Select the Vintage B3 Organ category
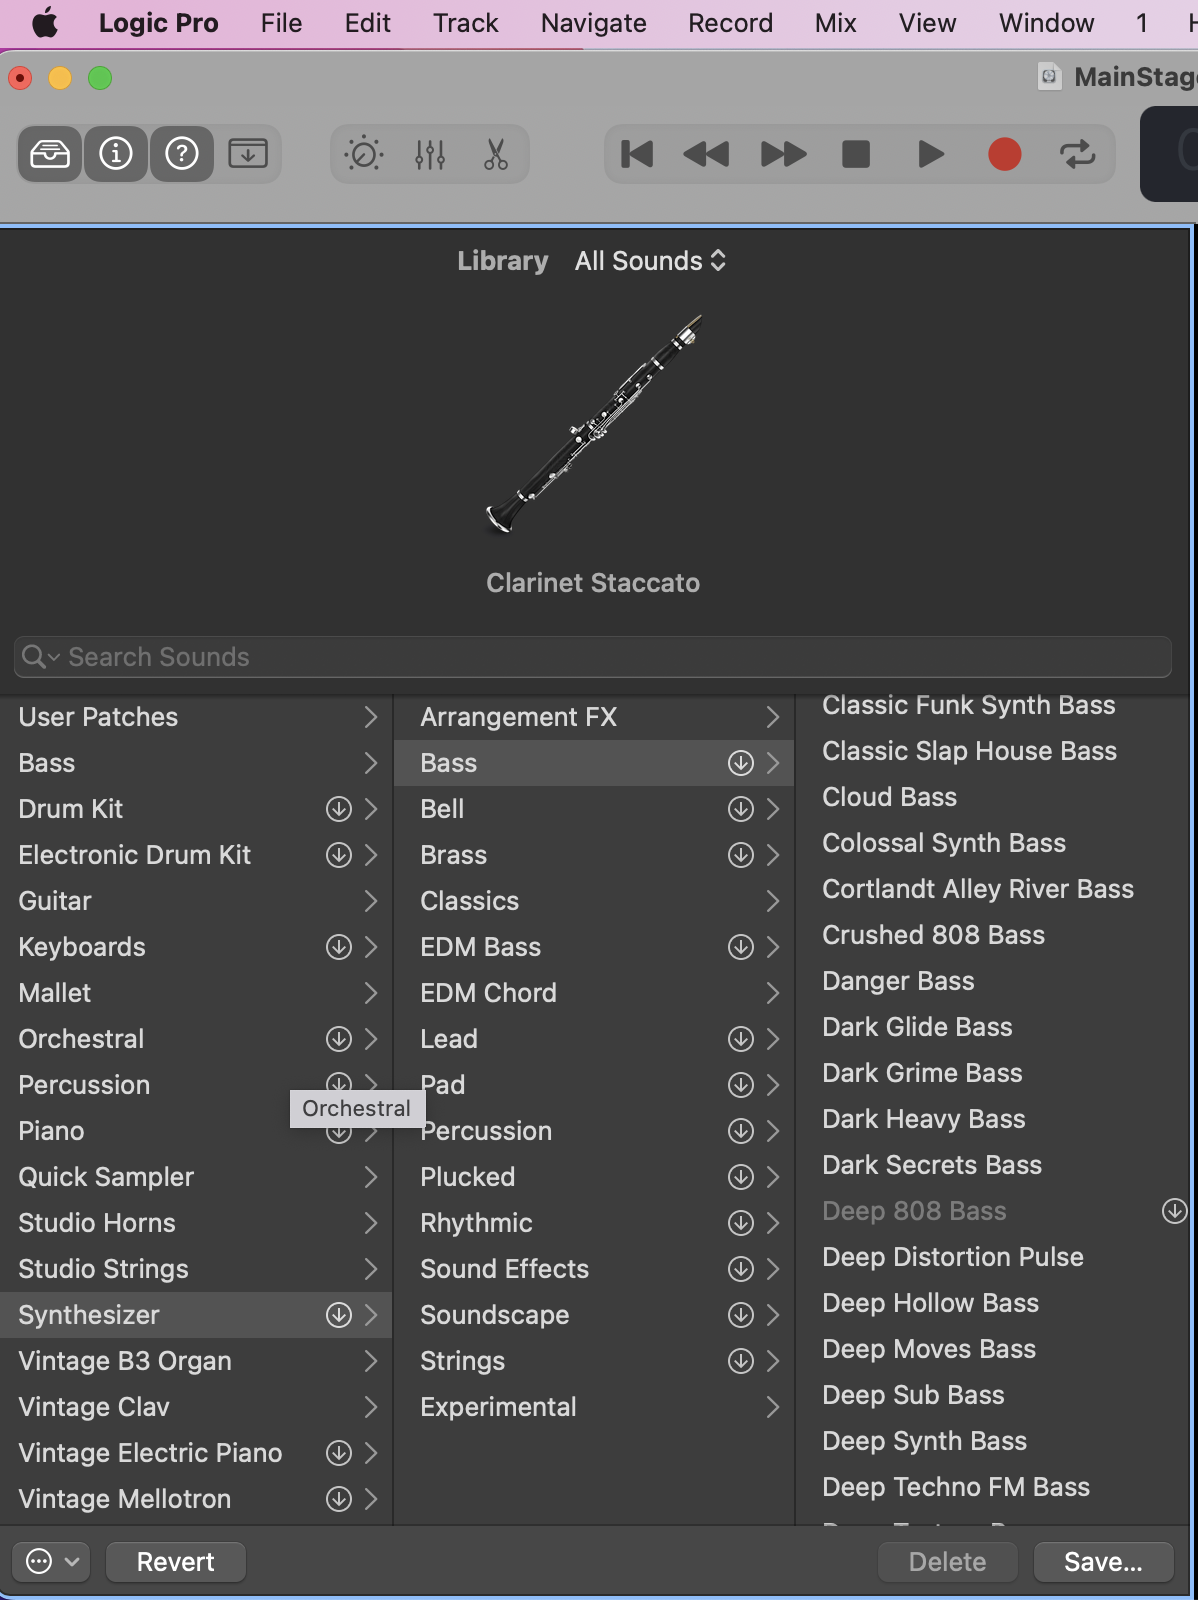 coord(196,1361)
